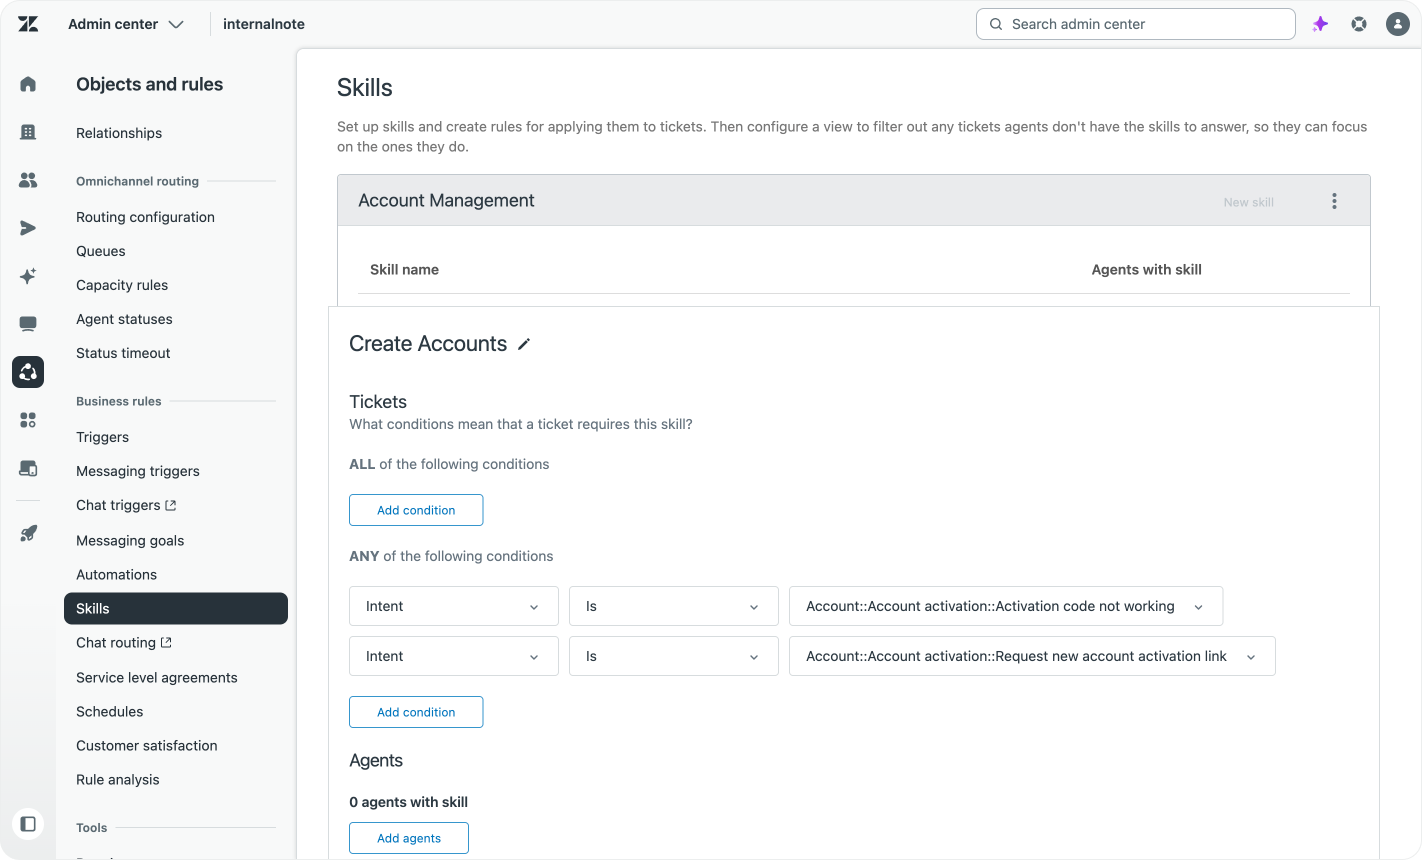Open the three-dot menu for Account Management
The height and width of the screenshot is (860, 1422).
pyautogui.click(x=1334, y=201)
